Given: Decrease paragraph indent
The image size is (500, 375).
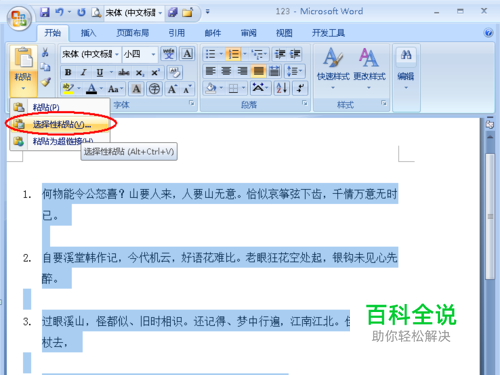Looking at the screenshot, I should pos(280,54).
